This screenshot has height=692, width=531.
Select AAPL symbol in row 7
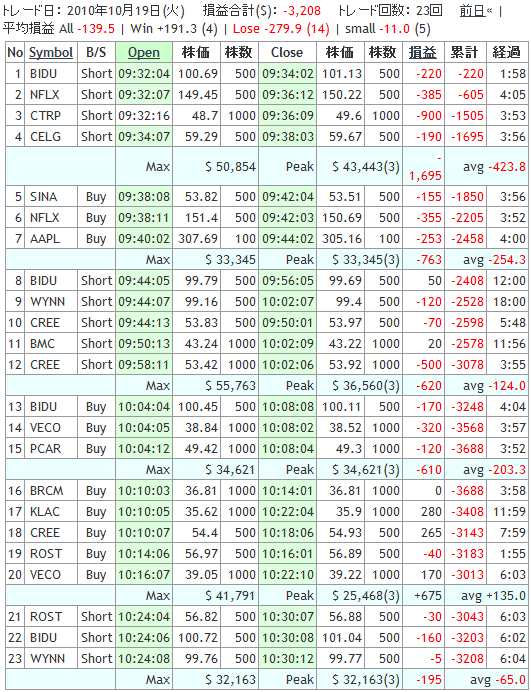(44, 239)
